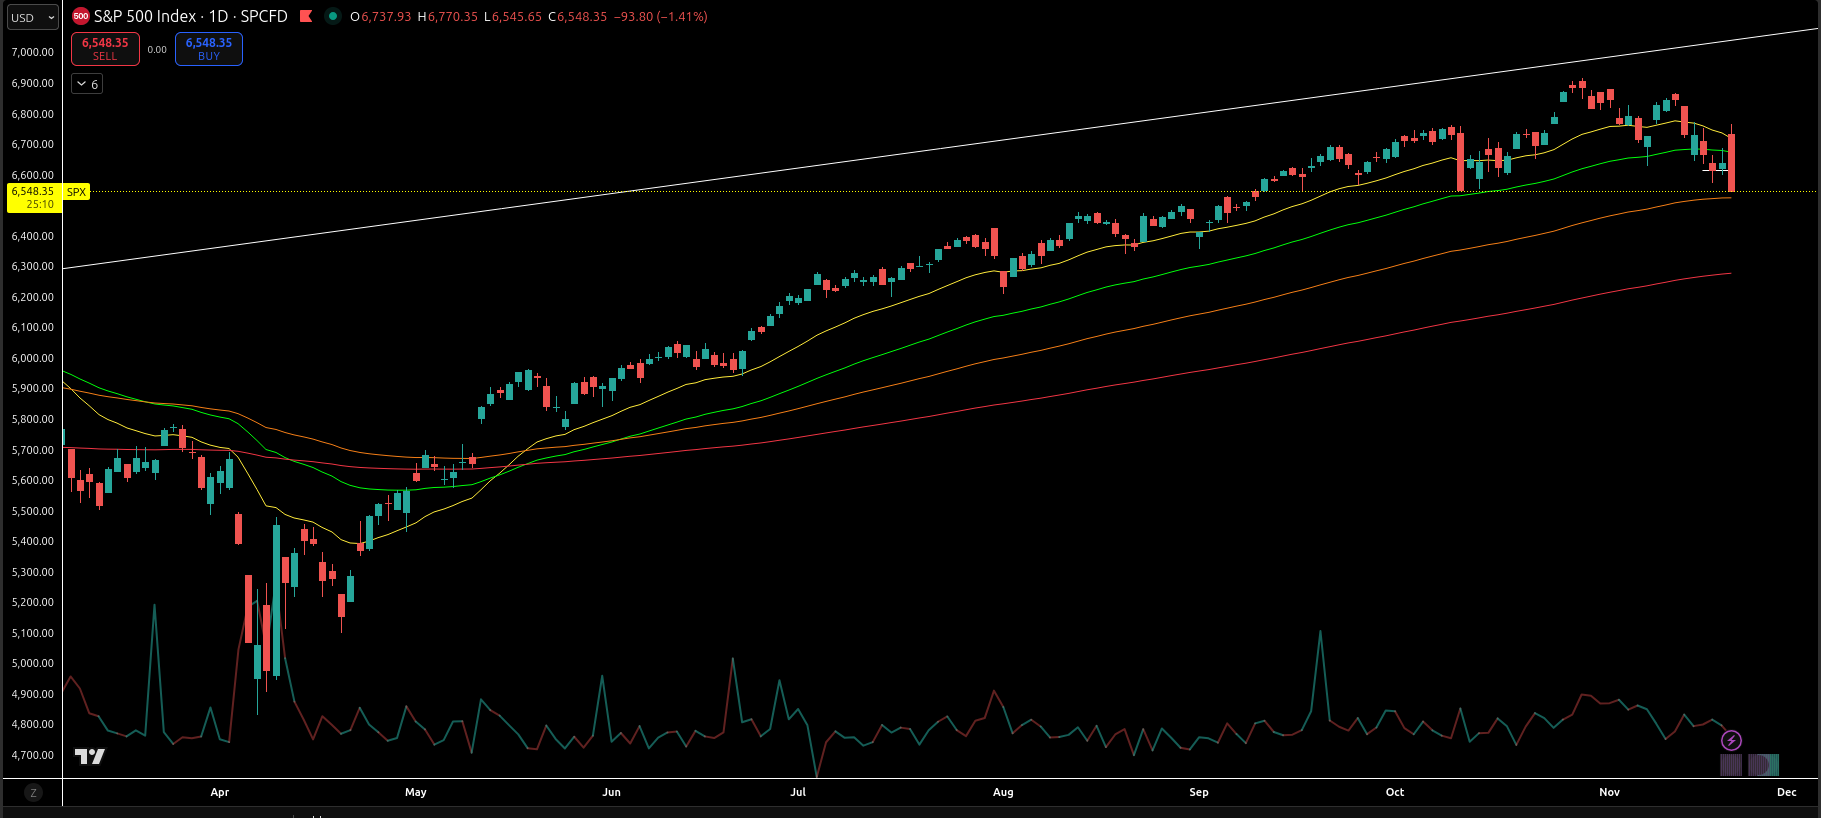The width and height of the screenshot is (1821, 818).
Task: Click the green market status indicator
Action: pyautogui.click(x=333, y=16)
